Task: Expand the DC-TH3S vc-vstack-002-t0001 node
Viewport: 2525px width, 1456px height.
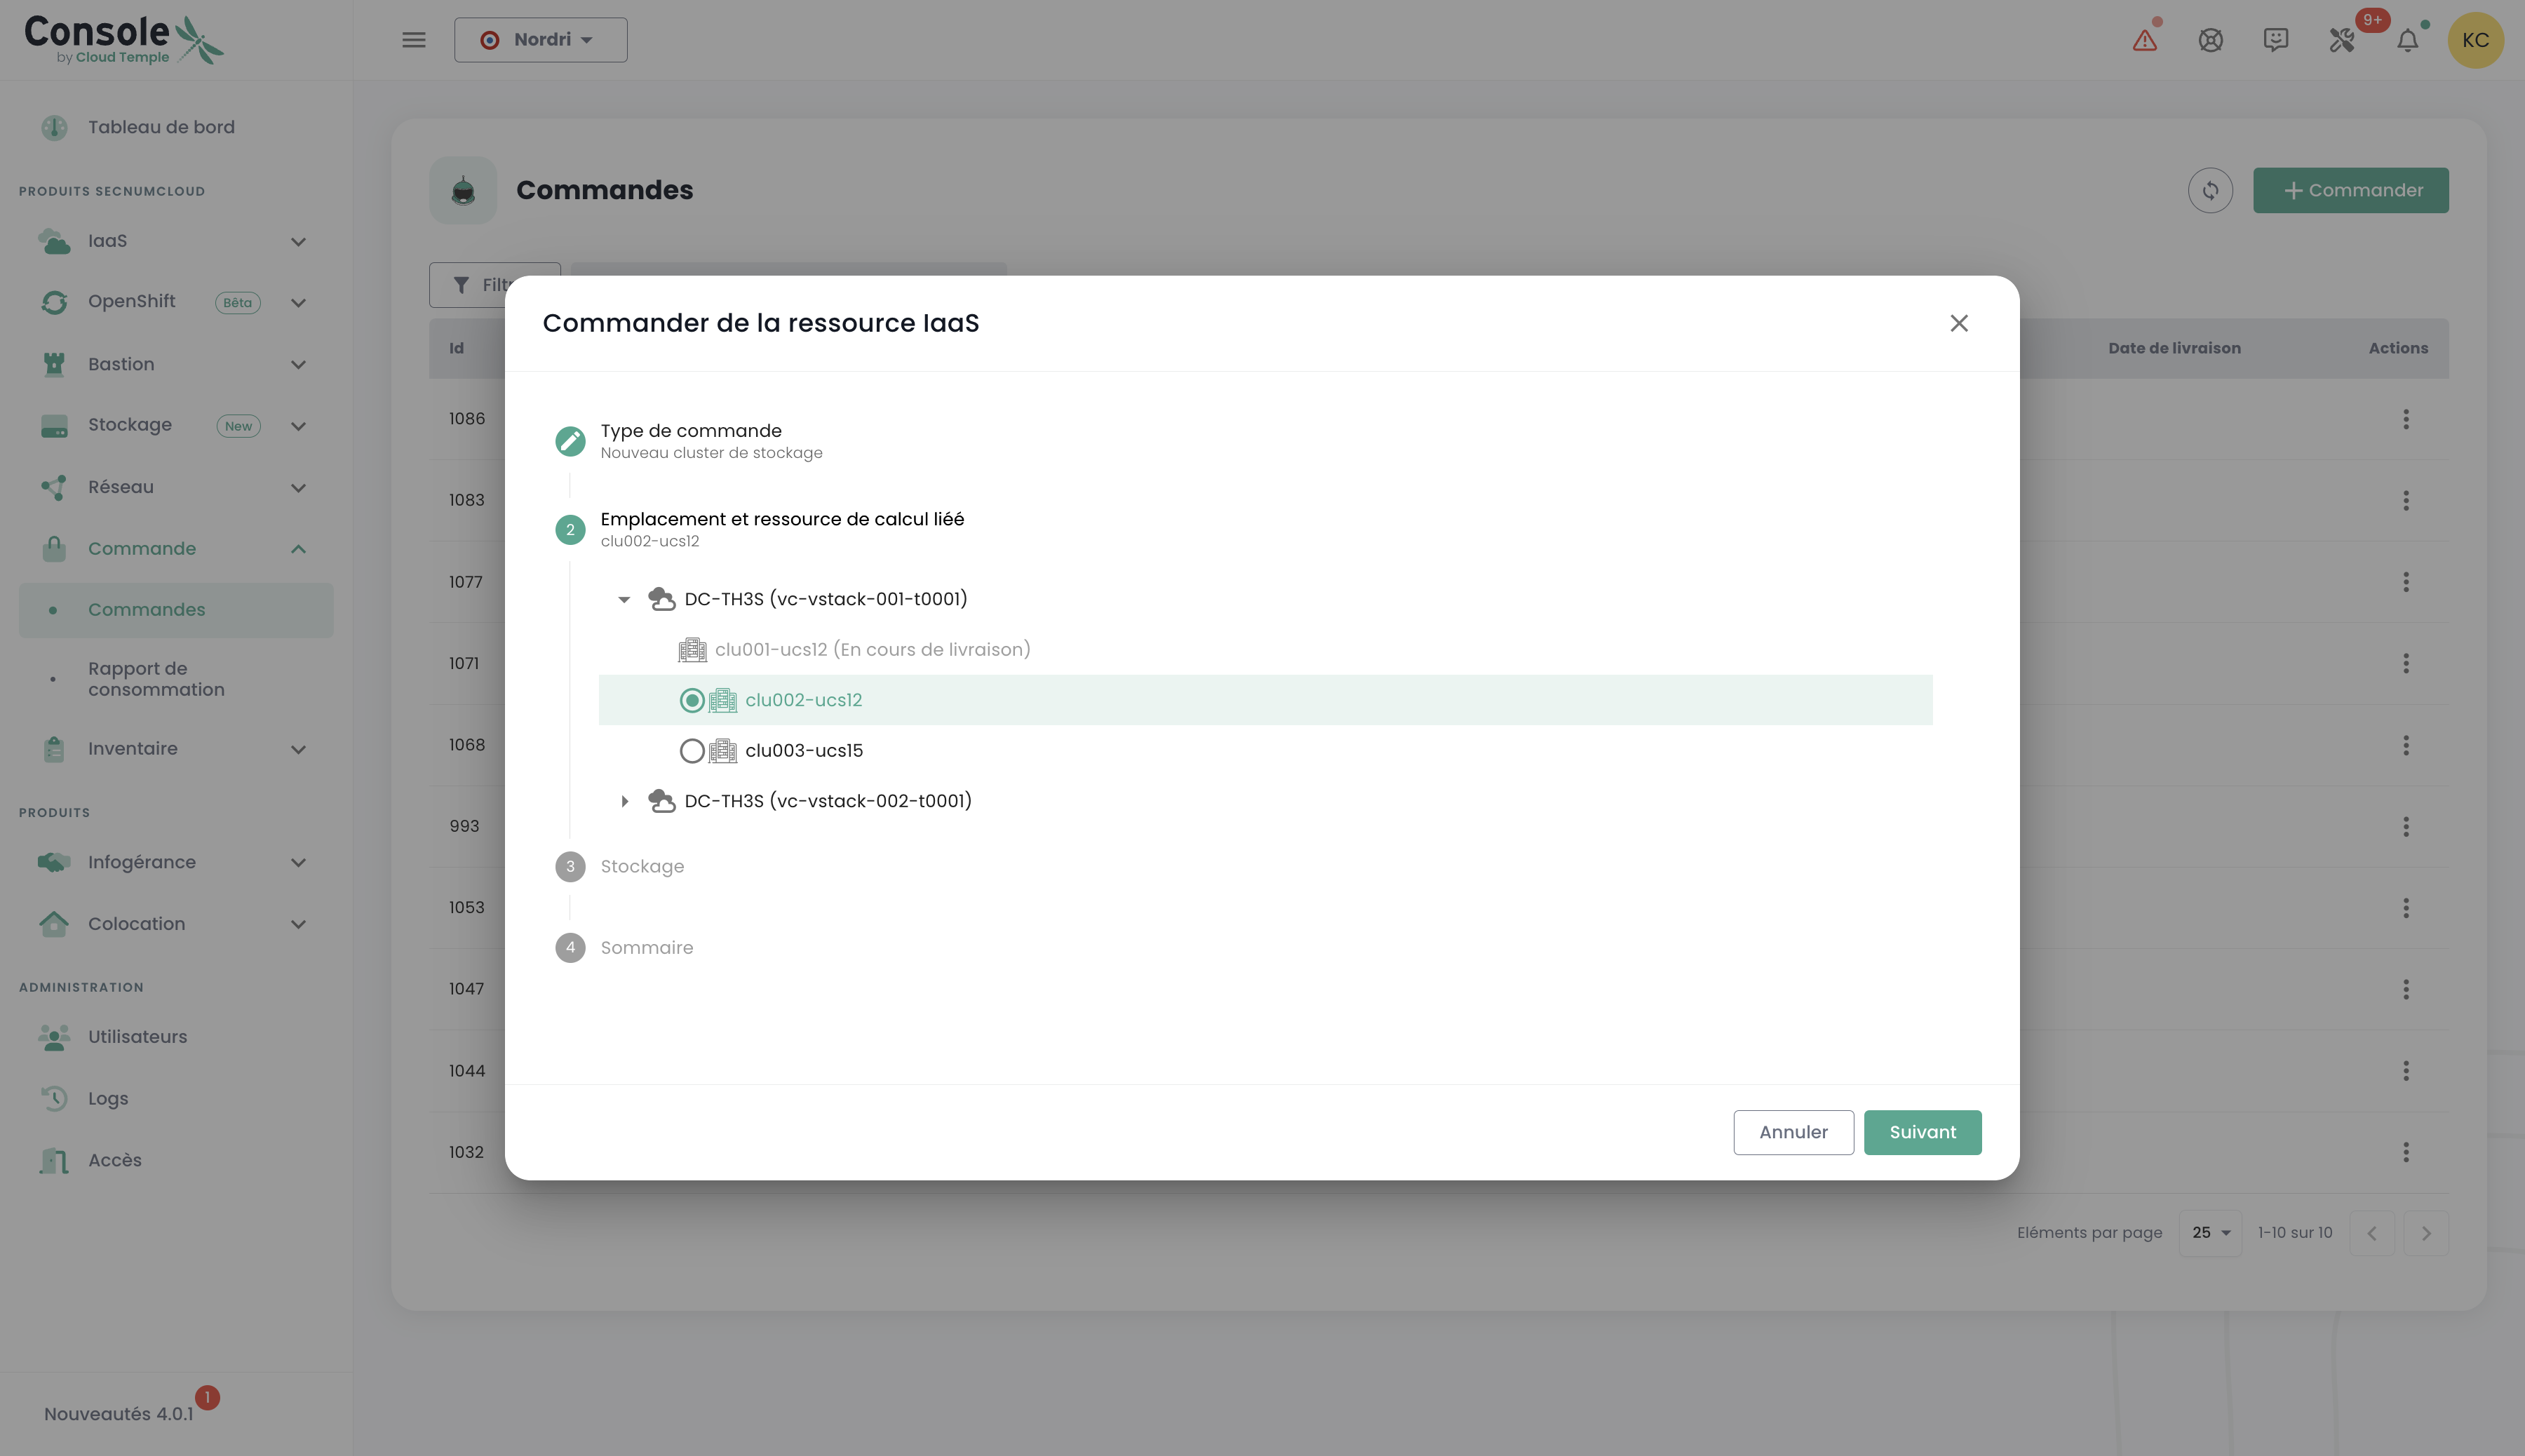Action: [x=624, y=801]
